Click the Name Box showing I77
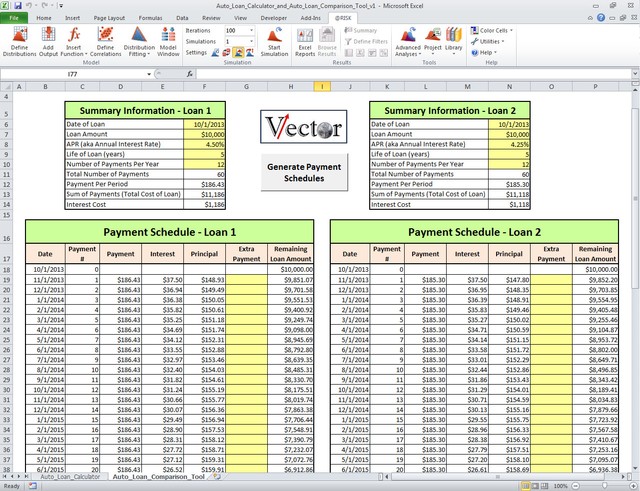The height and width of the screenshot is (491, 640). tap(73, 74)
